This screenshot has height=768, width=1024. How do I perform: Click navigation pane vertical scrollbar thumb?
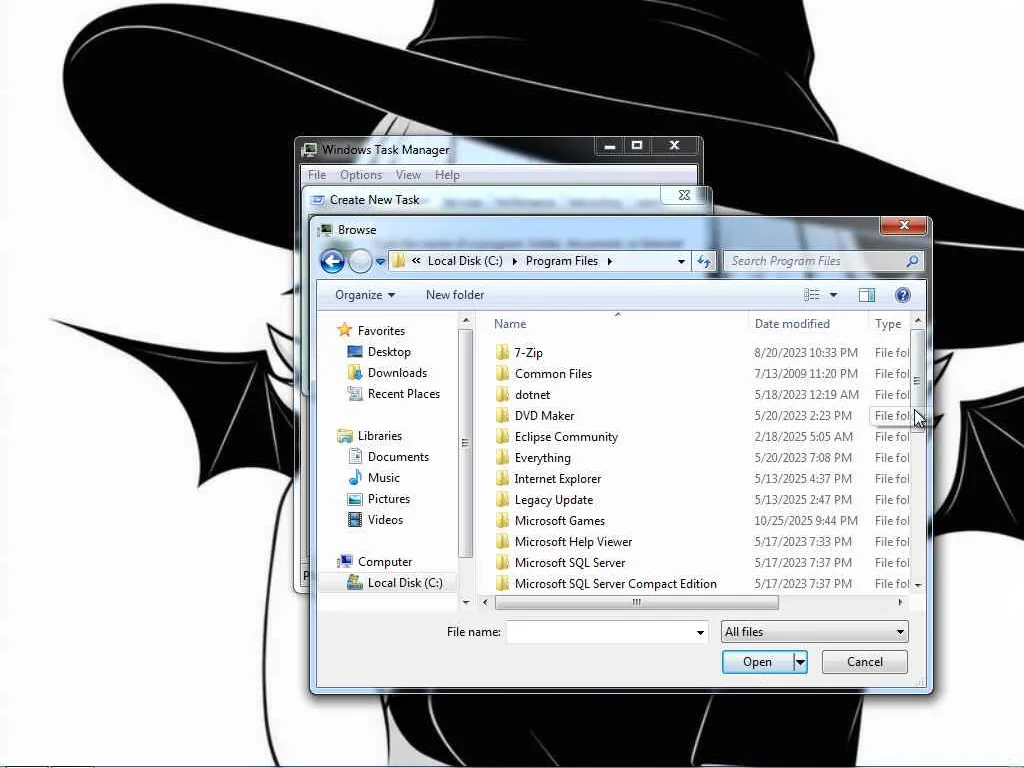pos(466,443)
